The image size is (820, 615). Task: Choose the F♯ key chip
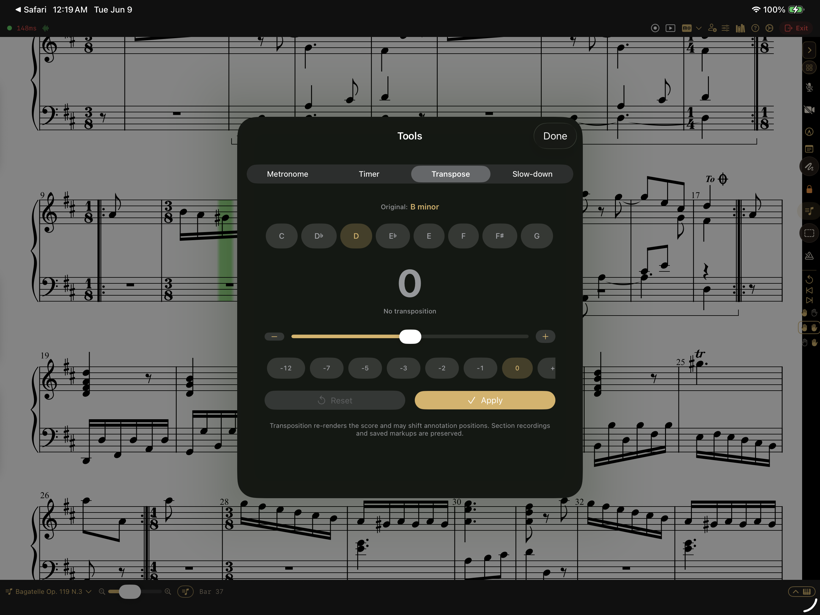(499, 236)
